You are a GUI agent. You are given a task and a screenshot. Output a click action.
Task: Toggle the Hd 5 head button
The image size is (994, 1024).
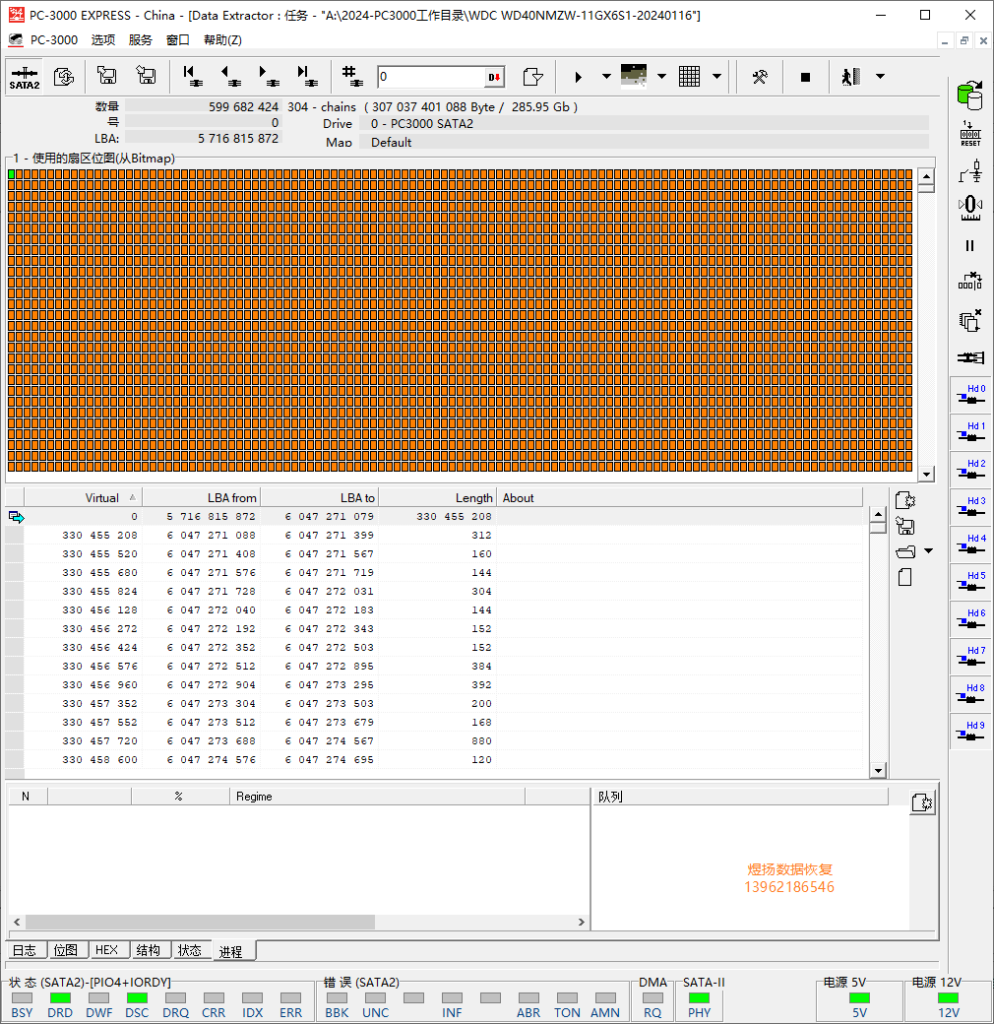point(969,582)
